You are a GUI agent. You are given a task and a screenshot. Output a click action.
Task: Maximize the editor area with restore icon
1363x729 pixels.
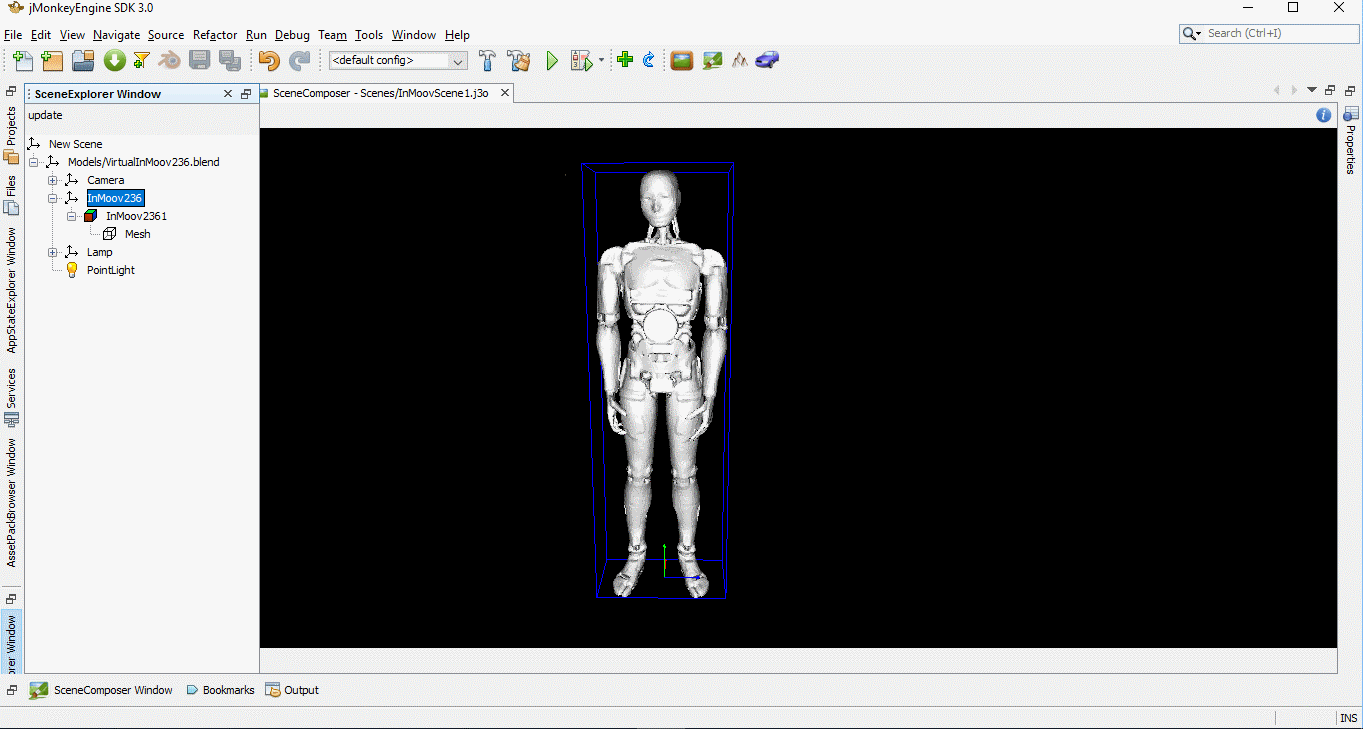pos(1330,90)
